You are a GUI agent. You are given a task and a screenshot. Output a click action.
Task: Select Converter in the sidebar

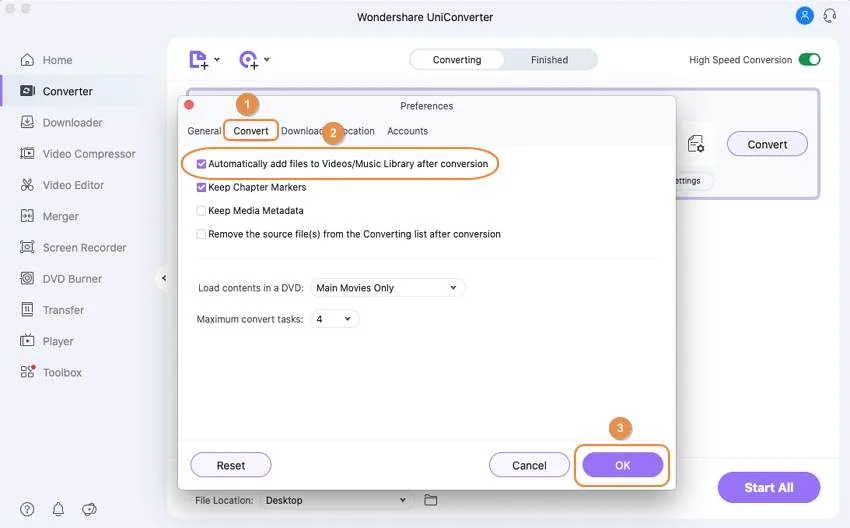(x=56, y=91)
